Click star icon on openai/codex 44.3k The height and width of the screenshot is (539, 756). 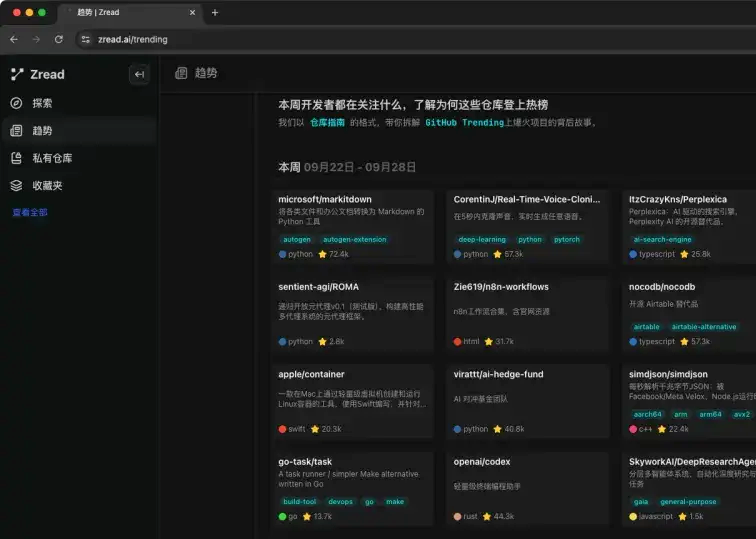487,516
